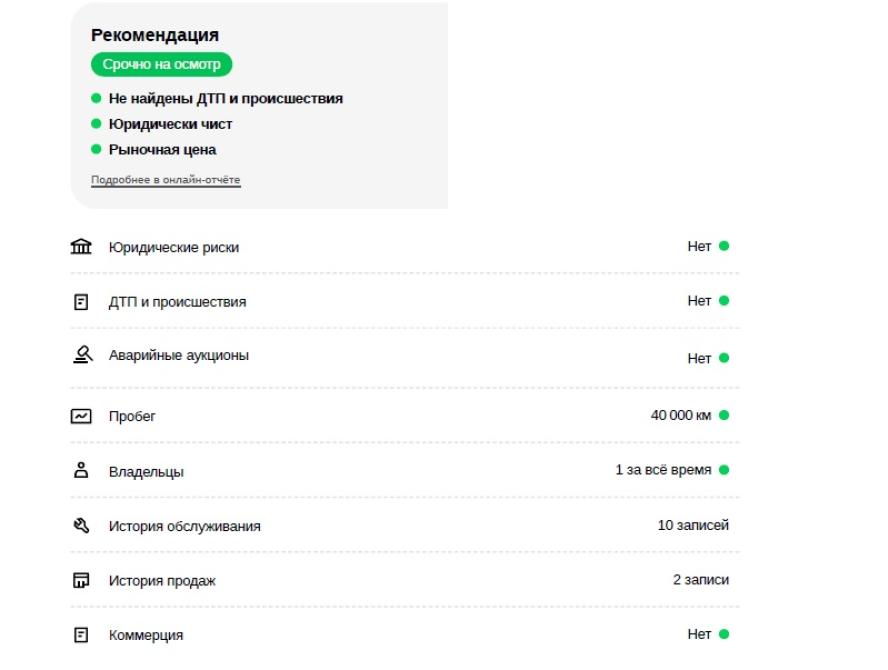888x670 pixels.
Task: Click the 1 за всё время owners value
Action: [x=663, y=470]
